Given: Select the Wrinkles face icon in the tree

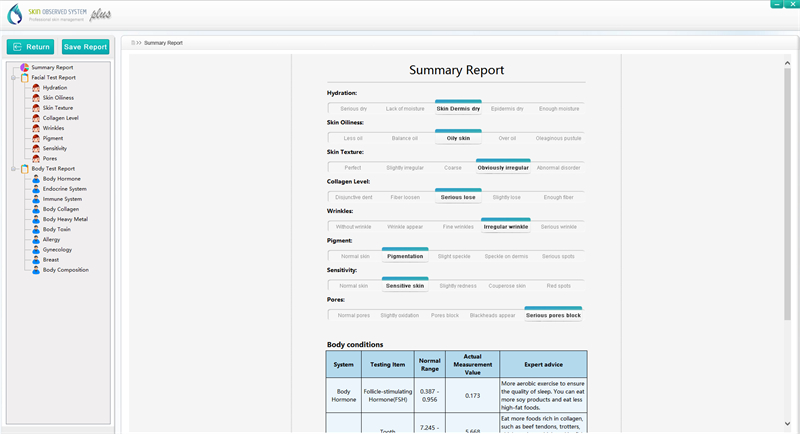Looking at the screenshot, I should click(36, 128).
